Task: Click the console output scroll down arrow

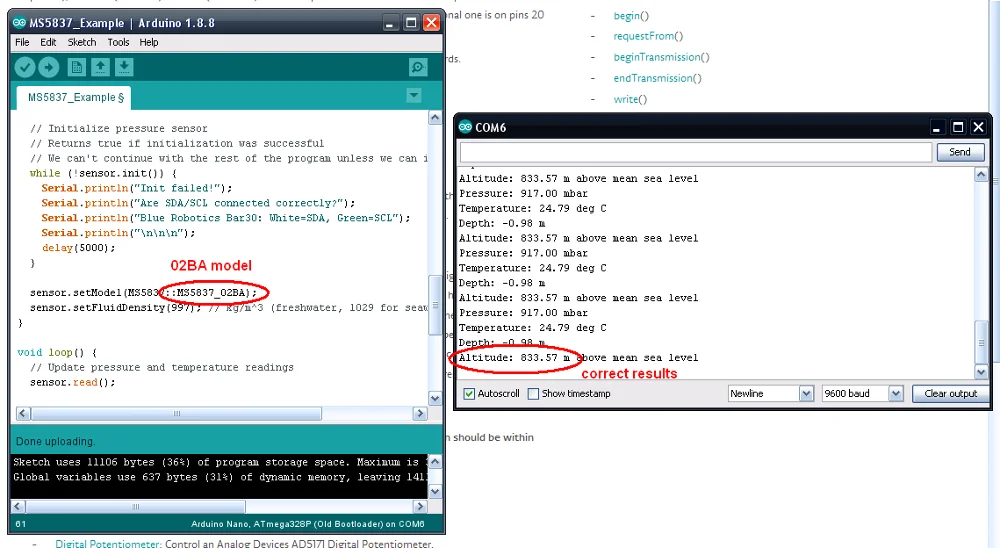Action: [x=435, y=491]
